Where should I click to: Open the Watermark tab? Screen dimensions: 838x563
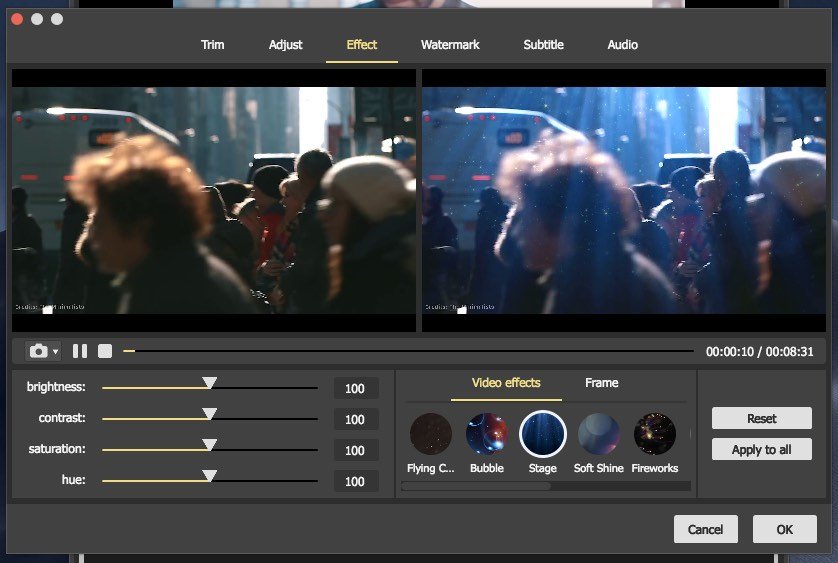pyautogui.click(x=450, y=45)
